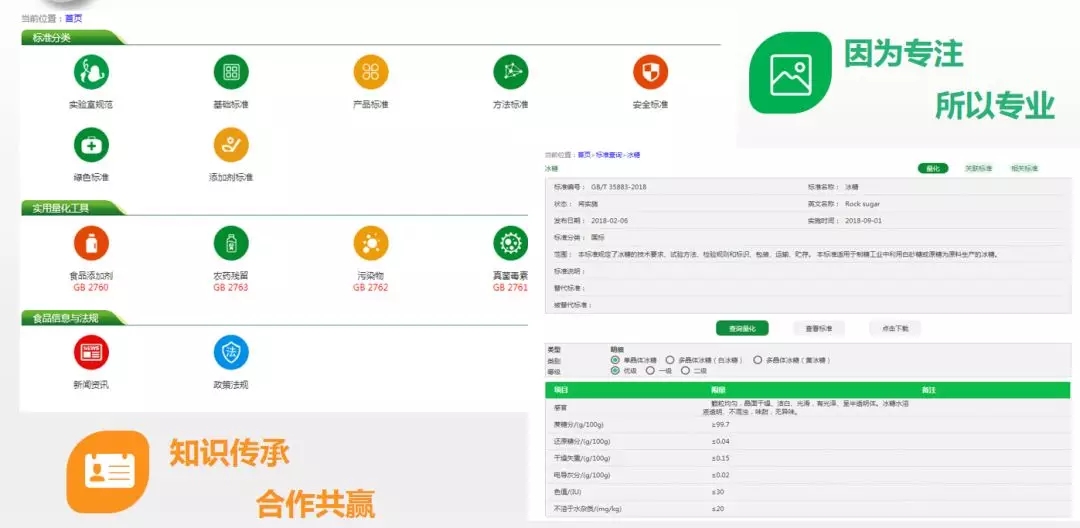Open the 政策法规 law shield icon
Image resolution: width=1080 pixels, height=528 pixels.
tap(231, 352)
